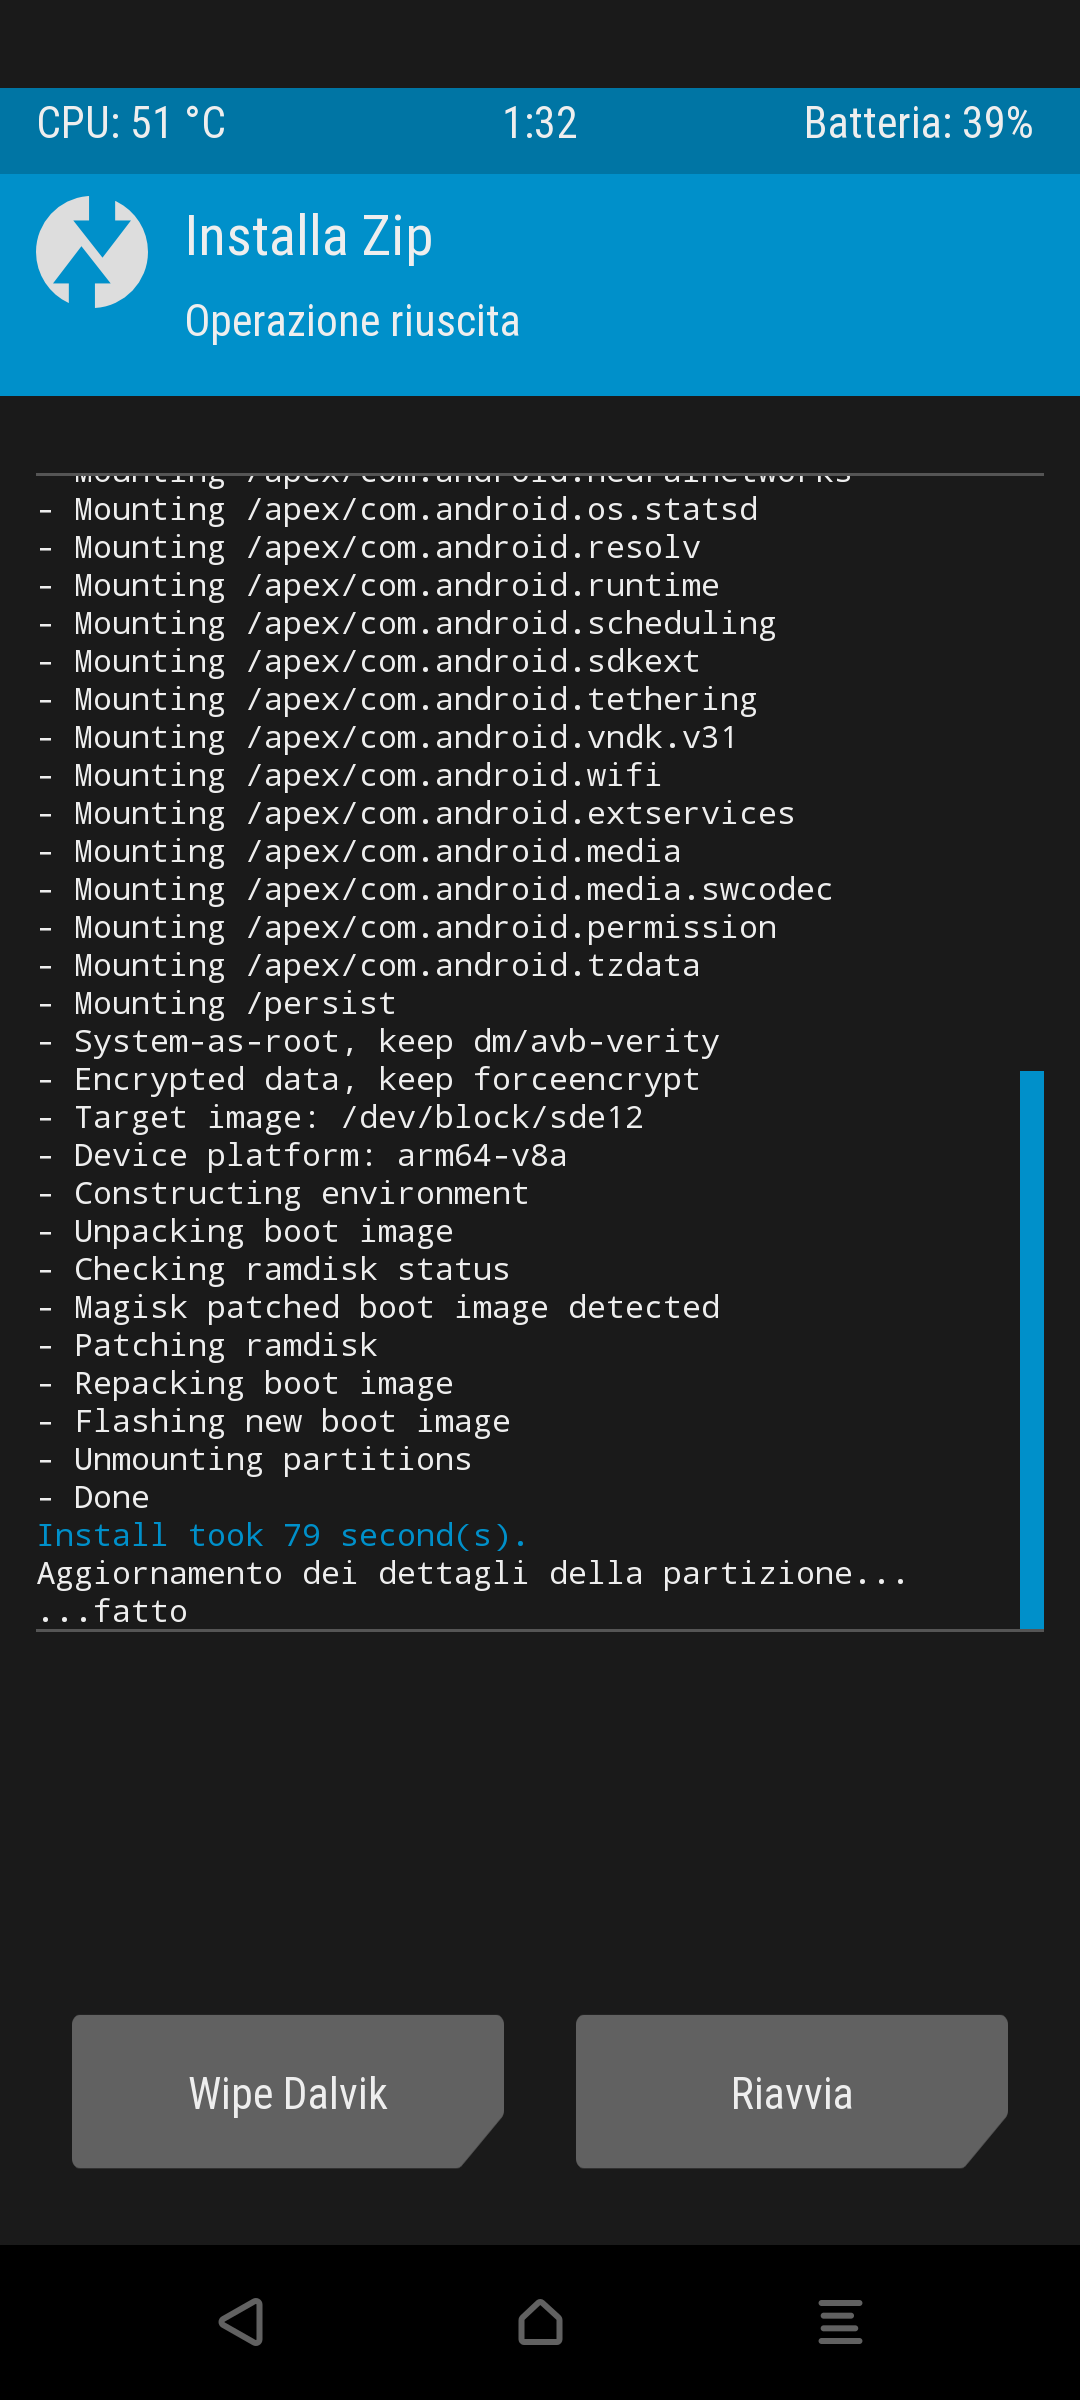Tap the TWRP logo icon
The width and height of the screenshot is (1080, 2400).
click(92, 252)
